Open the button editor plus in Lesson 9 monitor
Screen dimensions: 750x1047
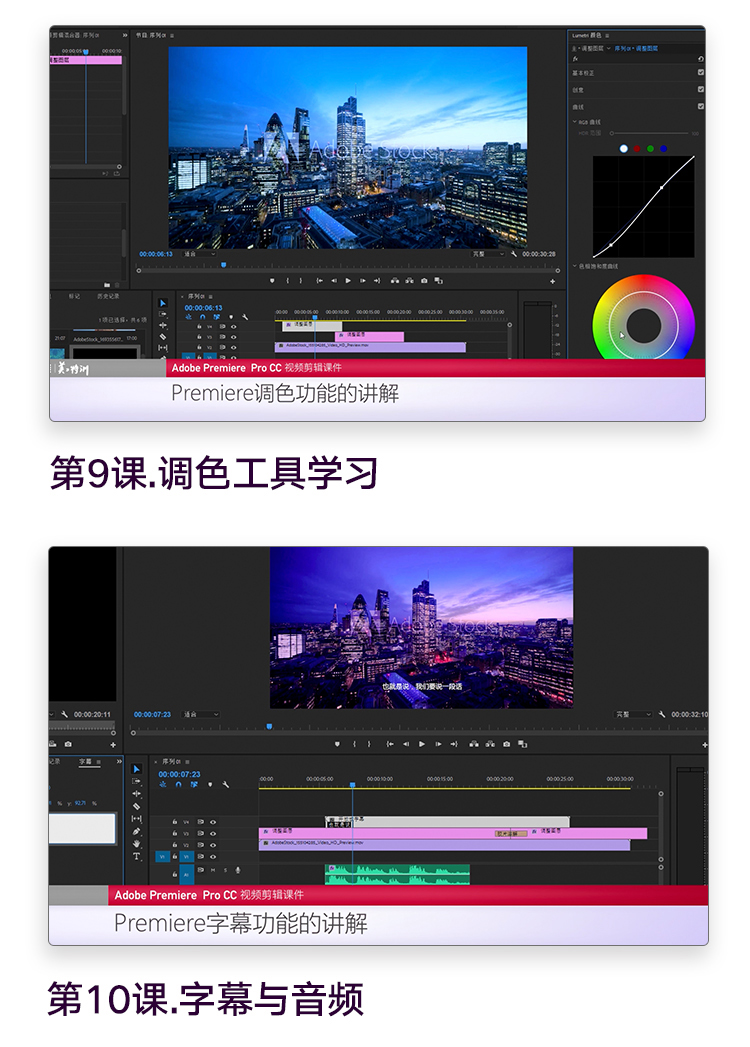(x=552, y=281)
